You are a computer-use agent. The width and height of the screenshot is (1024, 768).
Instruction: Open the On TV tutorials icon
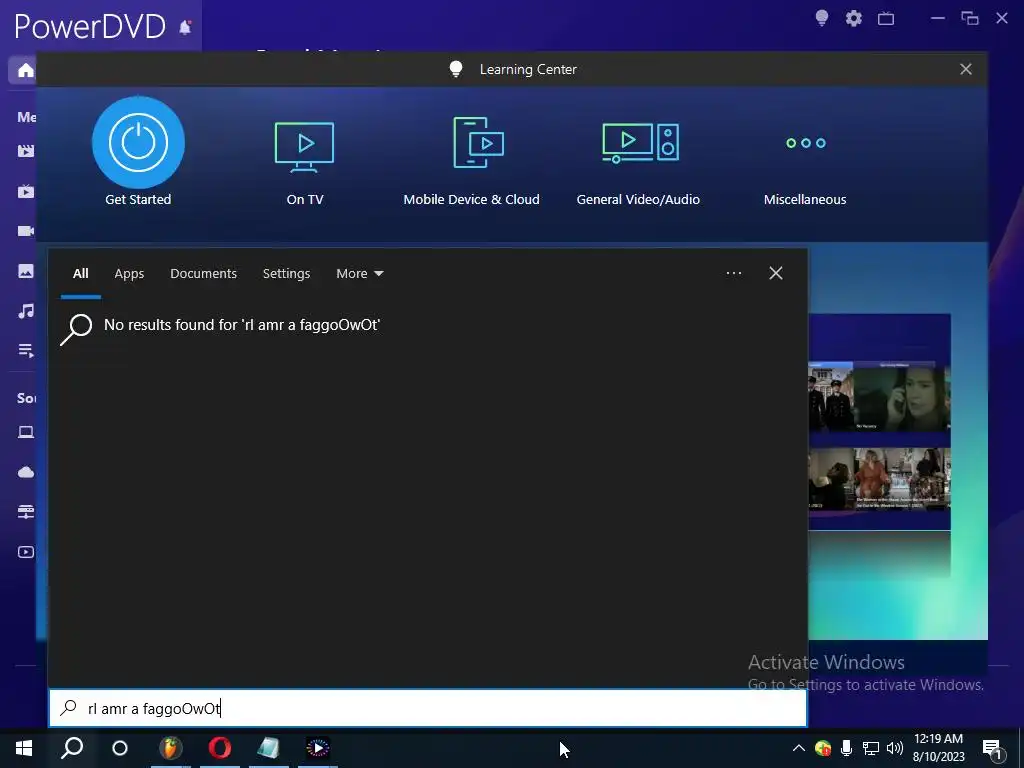(x=304, y=147)
